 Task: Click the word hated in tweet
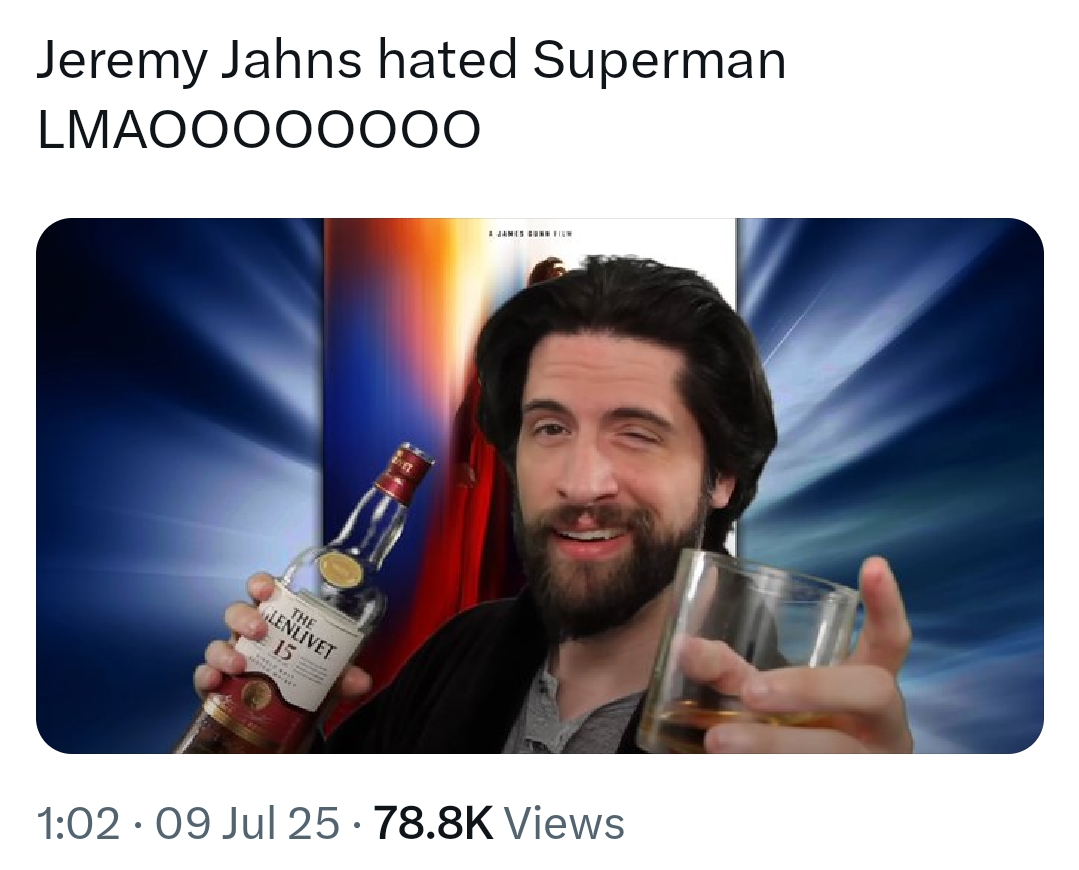pyautogui.click(x=446, y=59)
